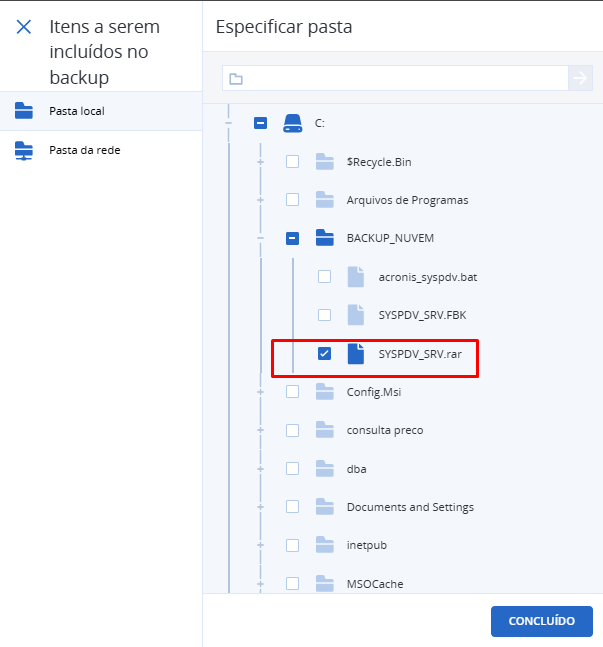This screenshot has width=603, height=647.
Task: Toggle the C: drive checkbox
Action: pyautogui.click(x=261, y=123)
